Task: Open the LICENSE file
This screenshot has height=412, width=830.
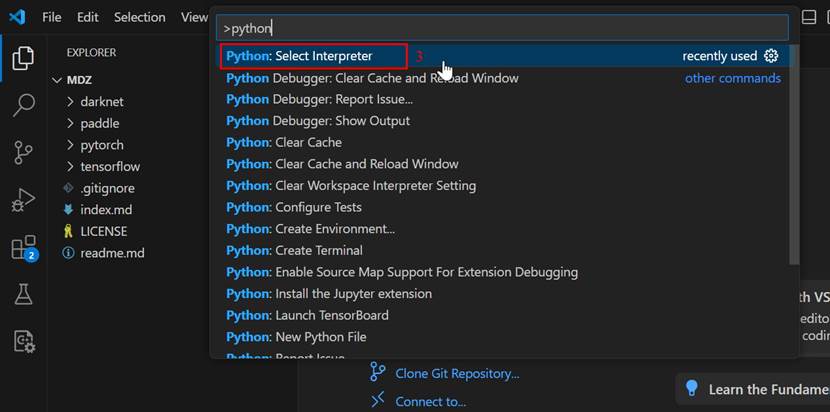Action: tap(104, 231)
